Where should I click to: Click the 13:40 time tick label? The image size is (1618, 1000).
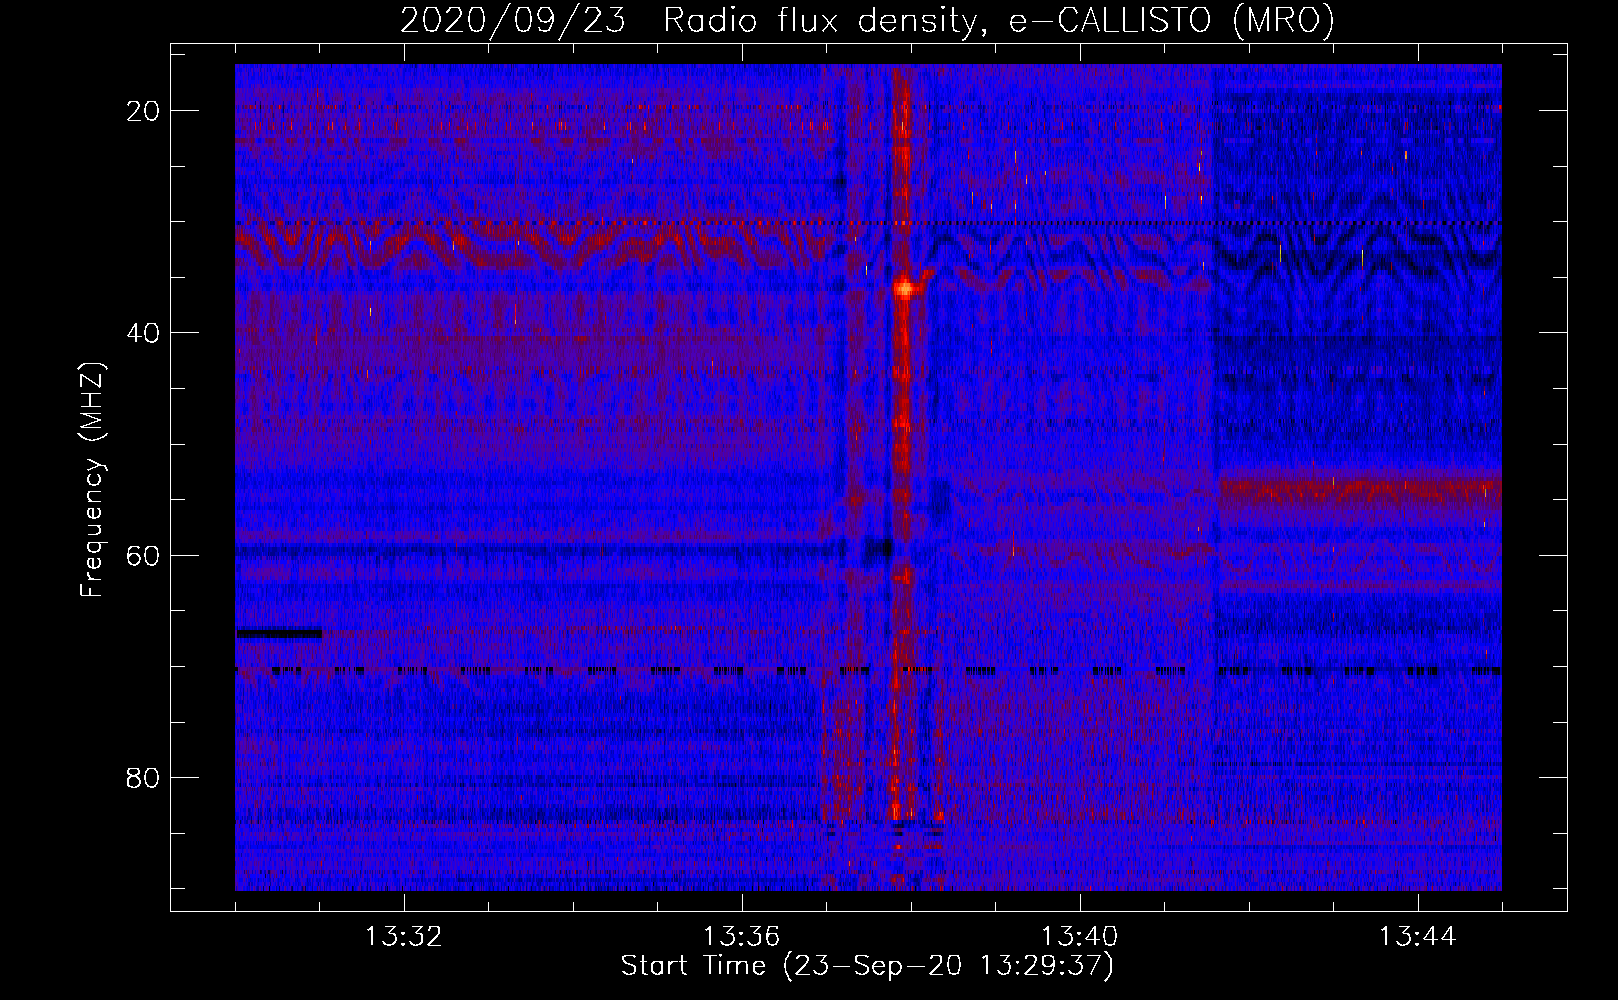tap(1079, 937)
